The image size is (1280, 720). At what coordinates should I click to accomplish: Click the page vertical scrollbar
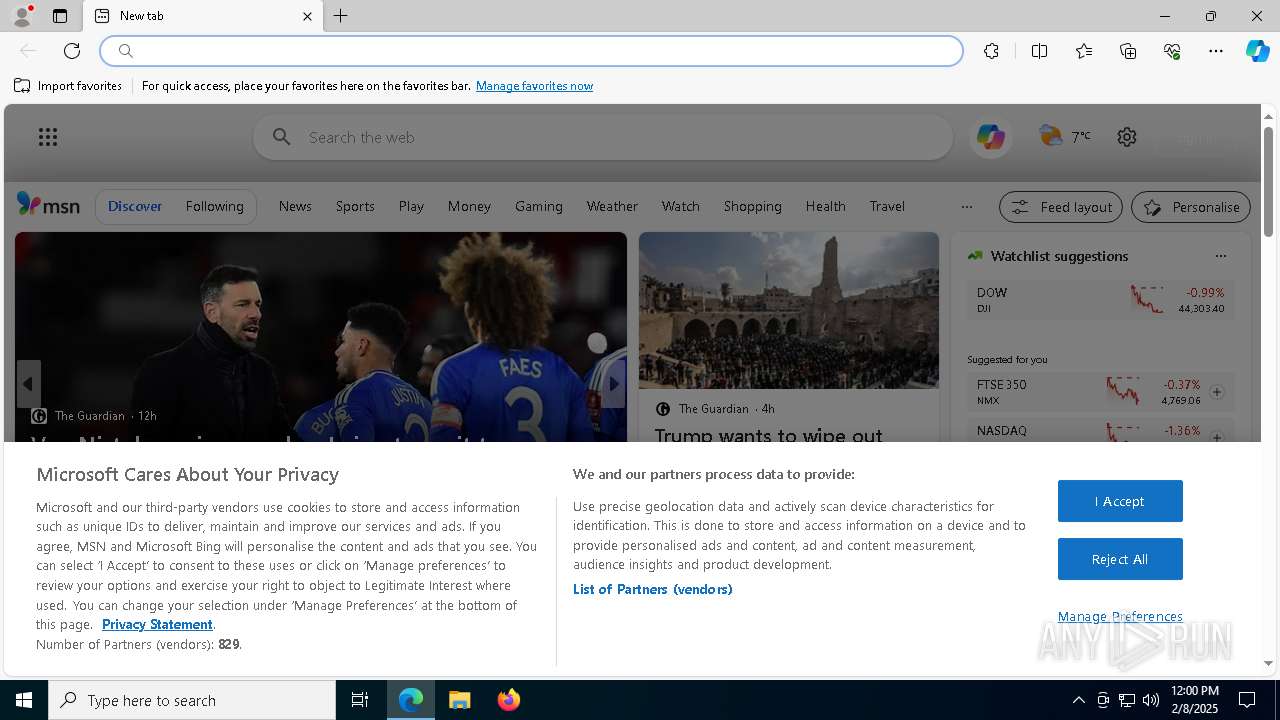1268,183
